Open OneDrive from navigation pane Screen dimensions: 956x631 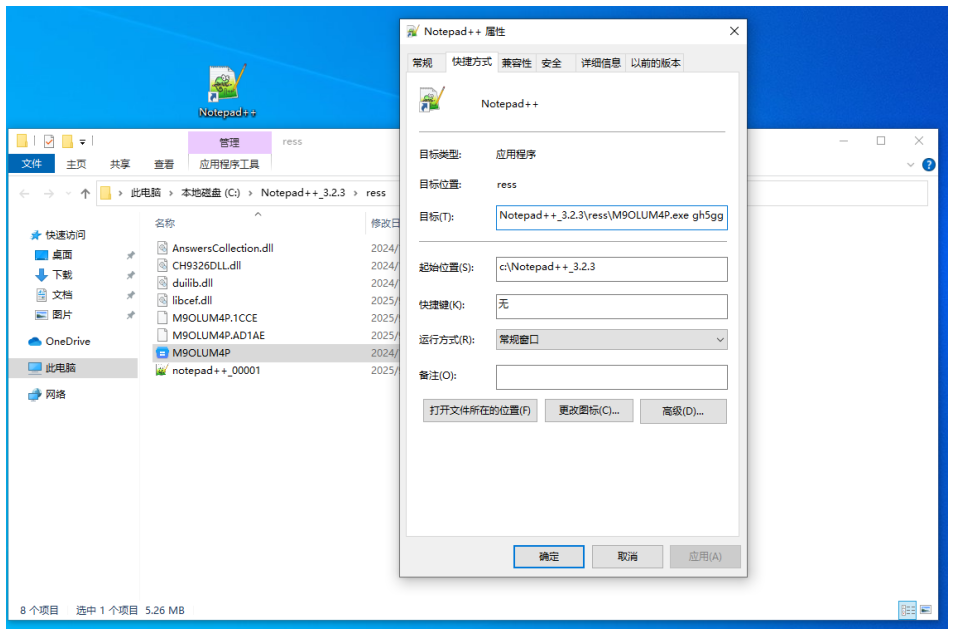click(67, 342)
